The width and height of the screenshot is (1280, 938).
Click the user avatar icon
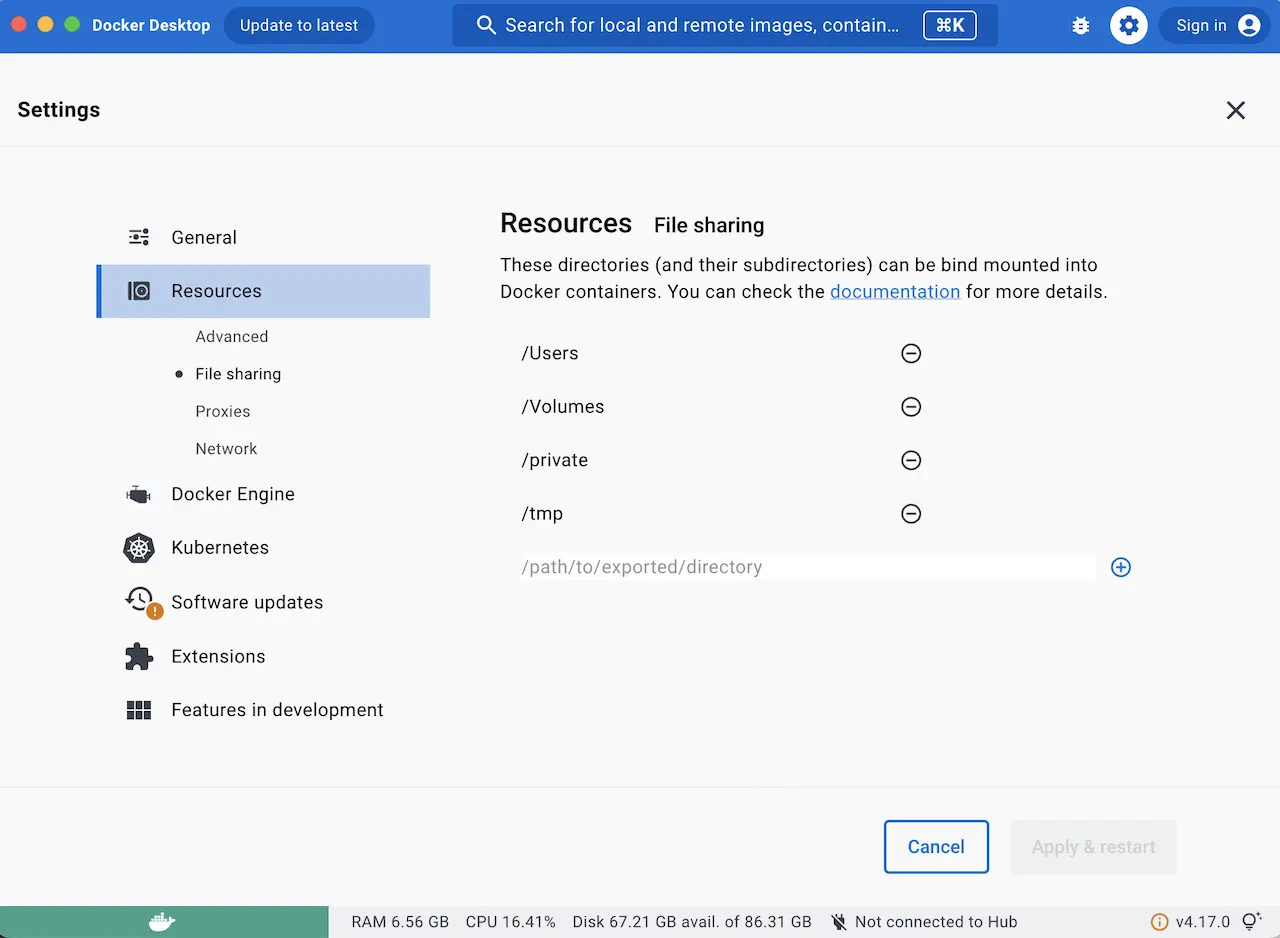point(1249,26)
